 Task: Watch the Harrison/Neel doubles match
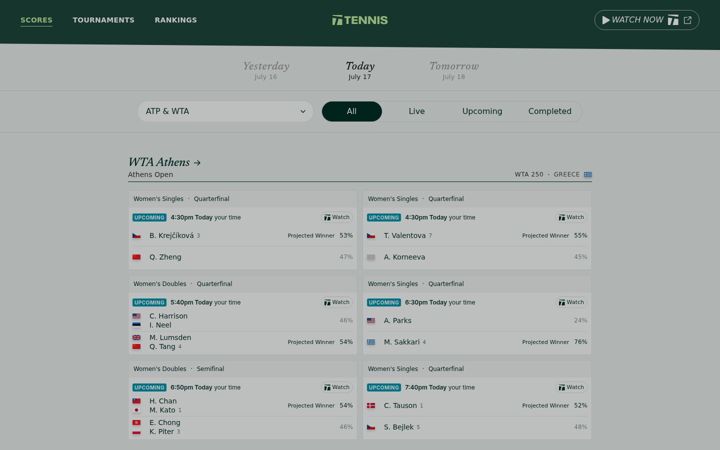coord(337,302)
